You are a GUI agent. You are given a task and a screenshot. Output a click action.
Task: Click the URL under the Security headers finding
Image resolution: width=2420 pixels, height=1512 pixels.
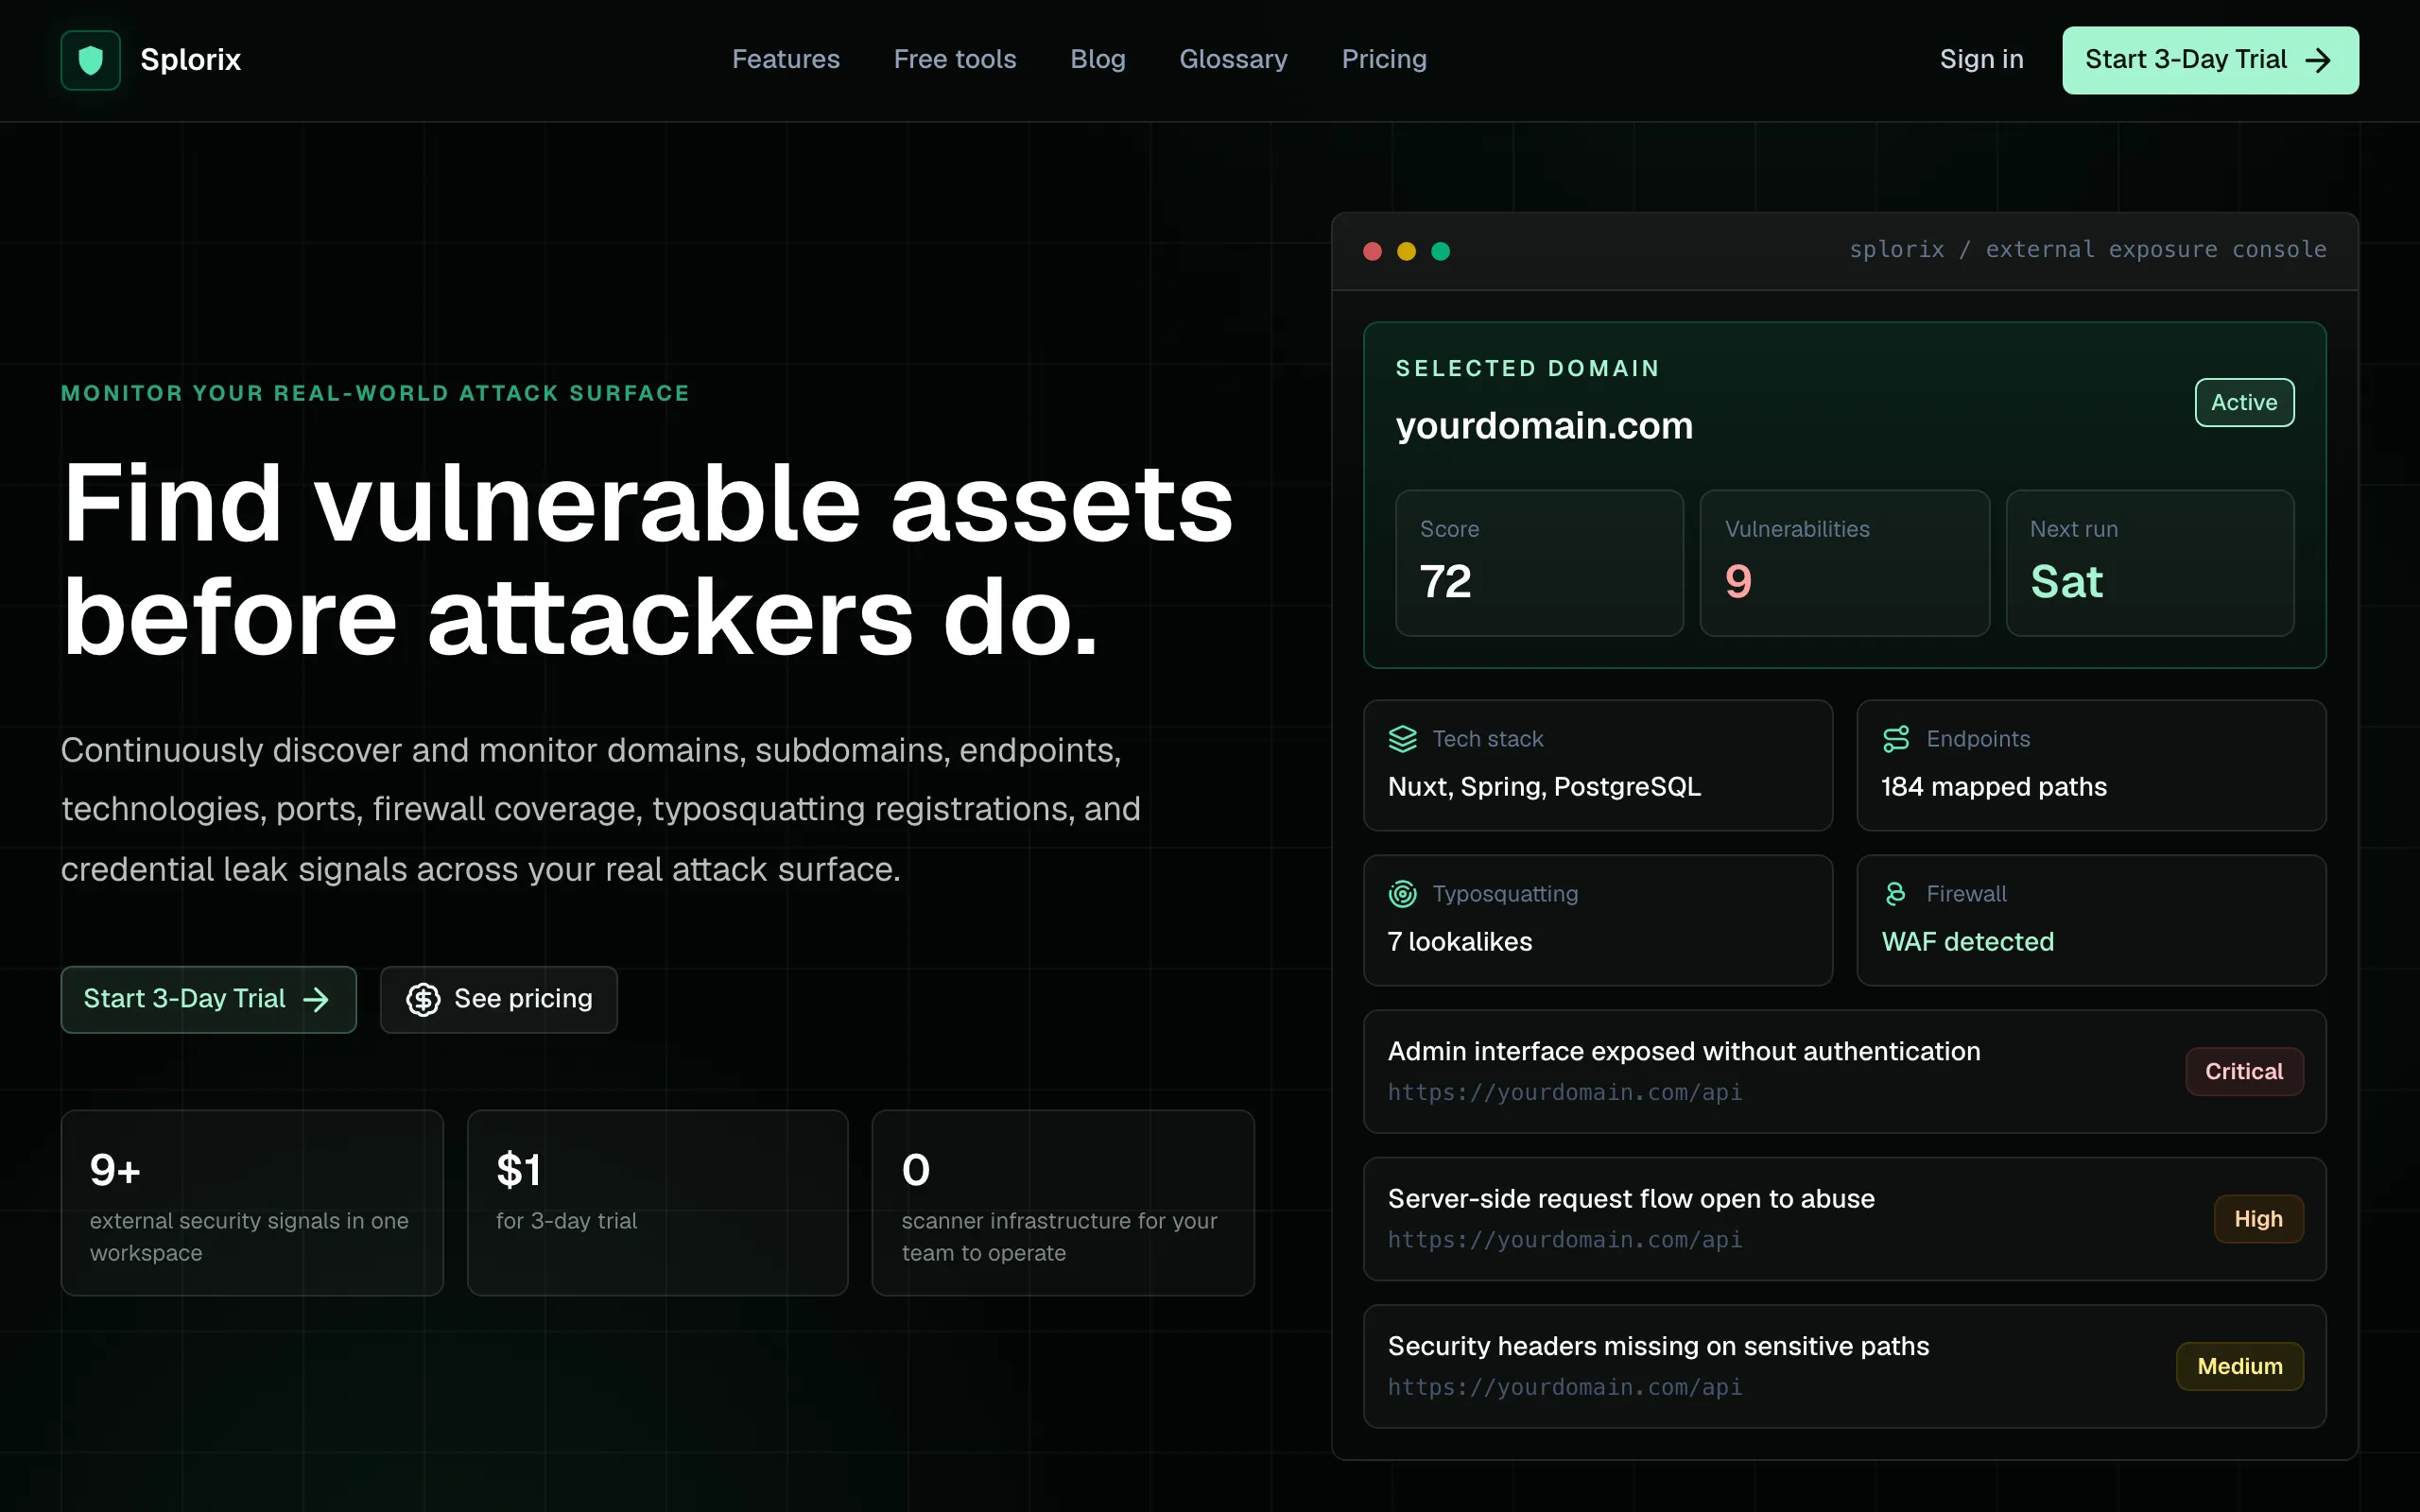1565,1388
